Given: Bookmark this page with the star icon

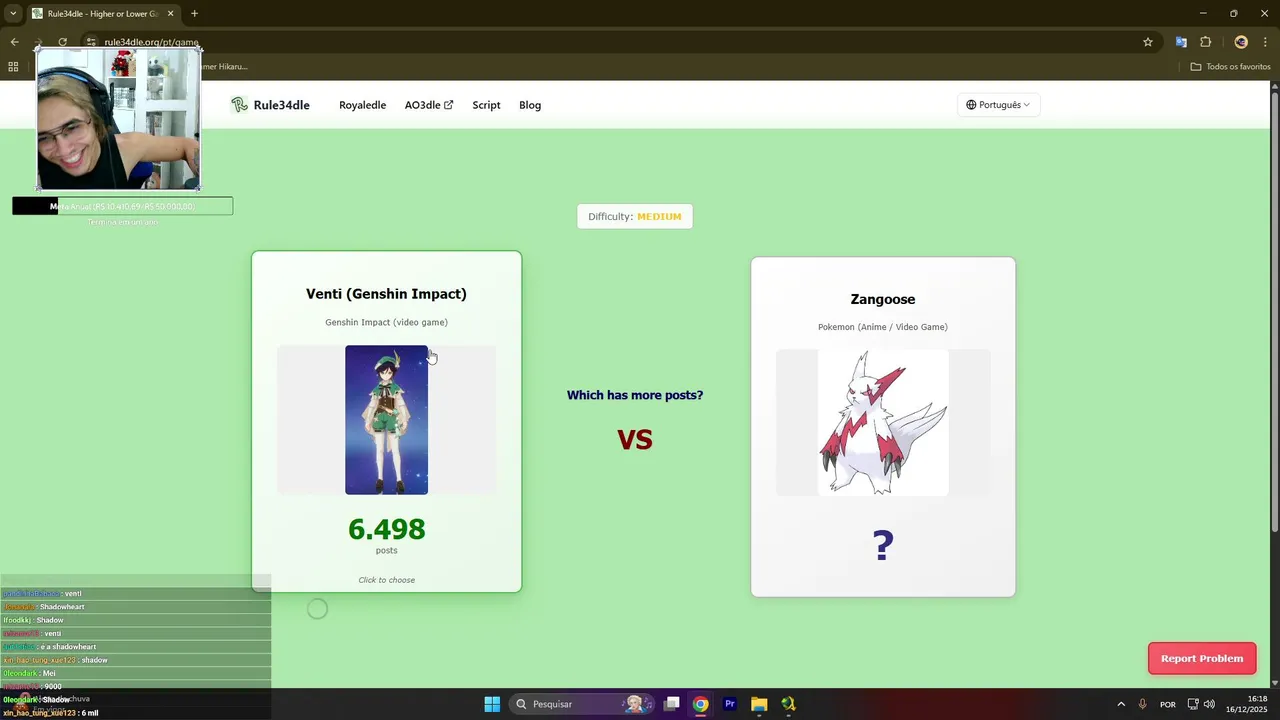Looking at the screenshot, I should pos(1148,42).
